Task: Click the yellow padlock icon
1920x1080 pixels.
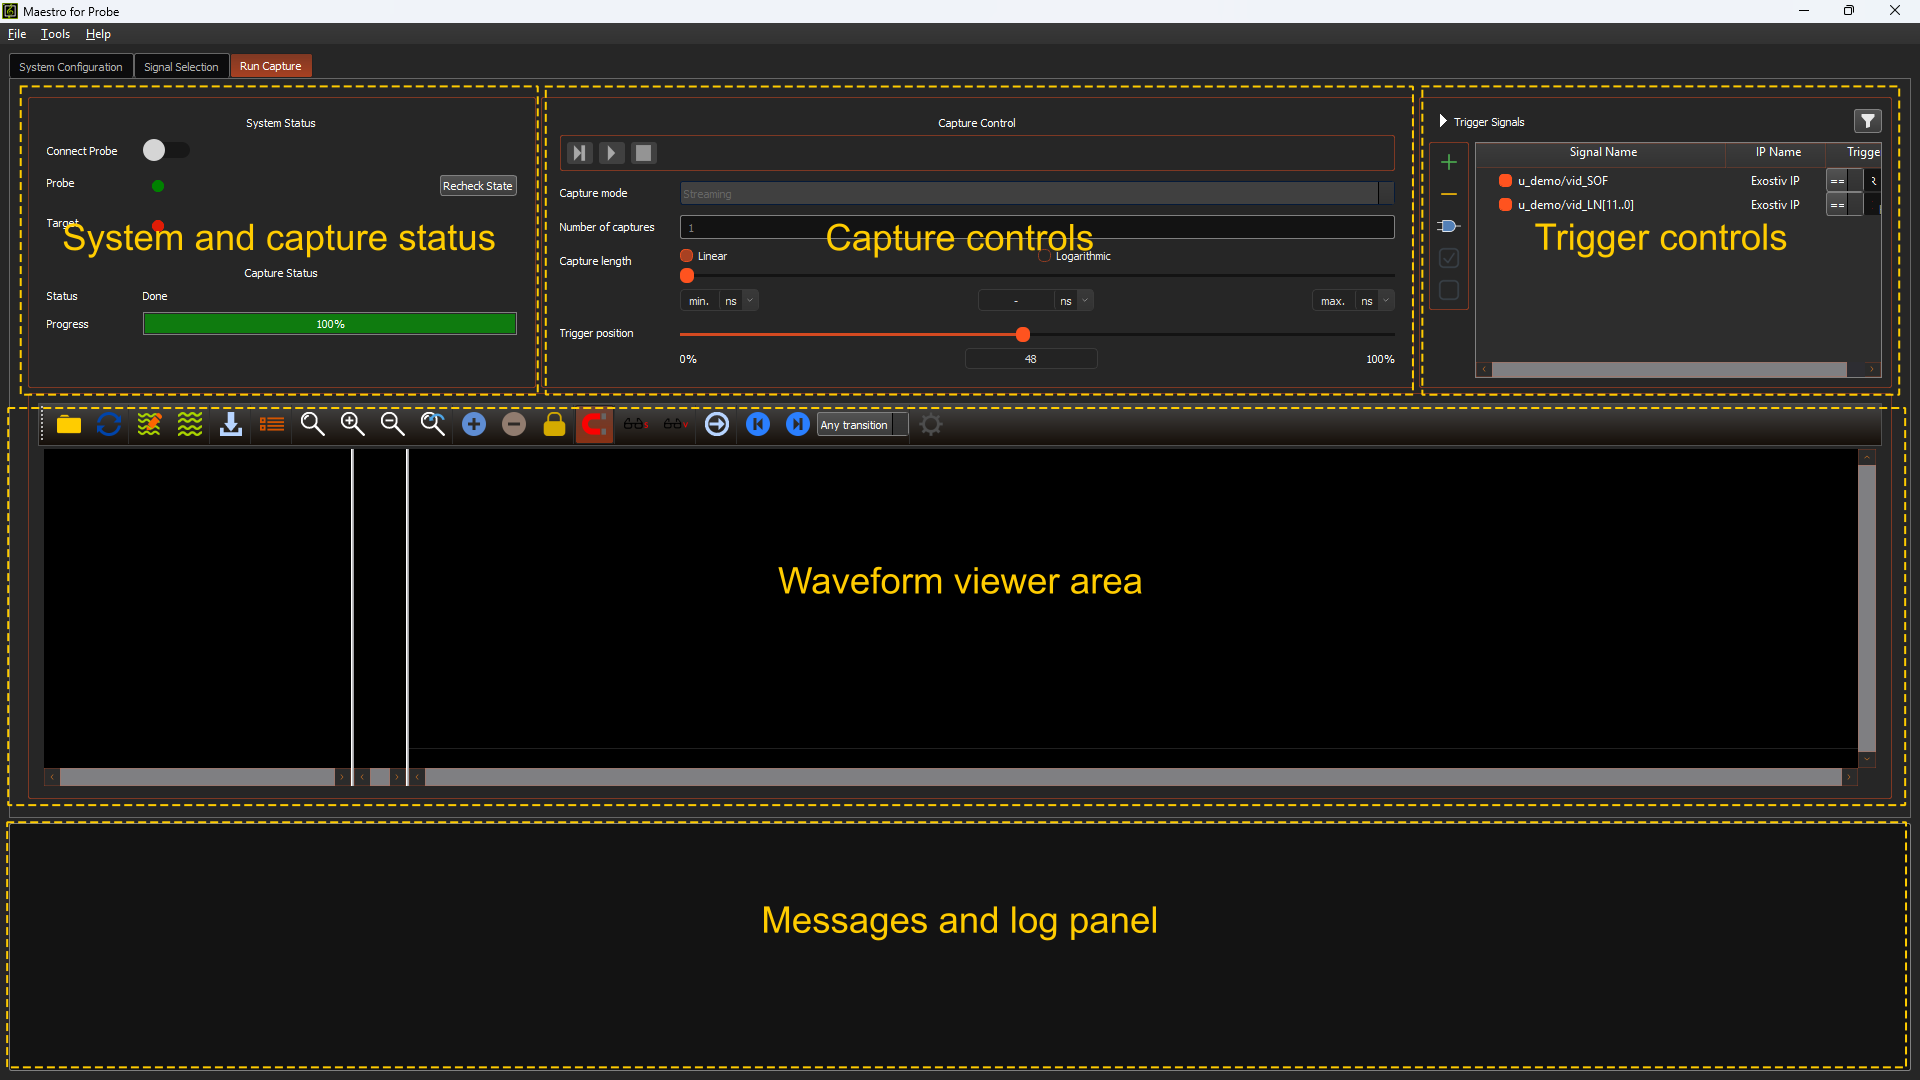Action: click(554, 425)
